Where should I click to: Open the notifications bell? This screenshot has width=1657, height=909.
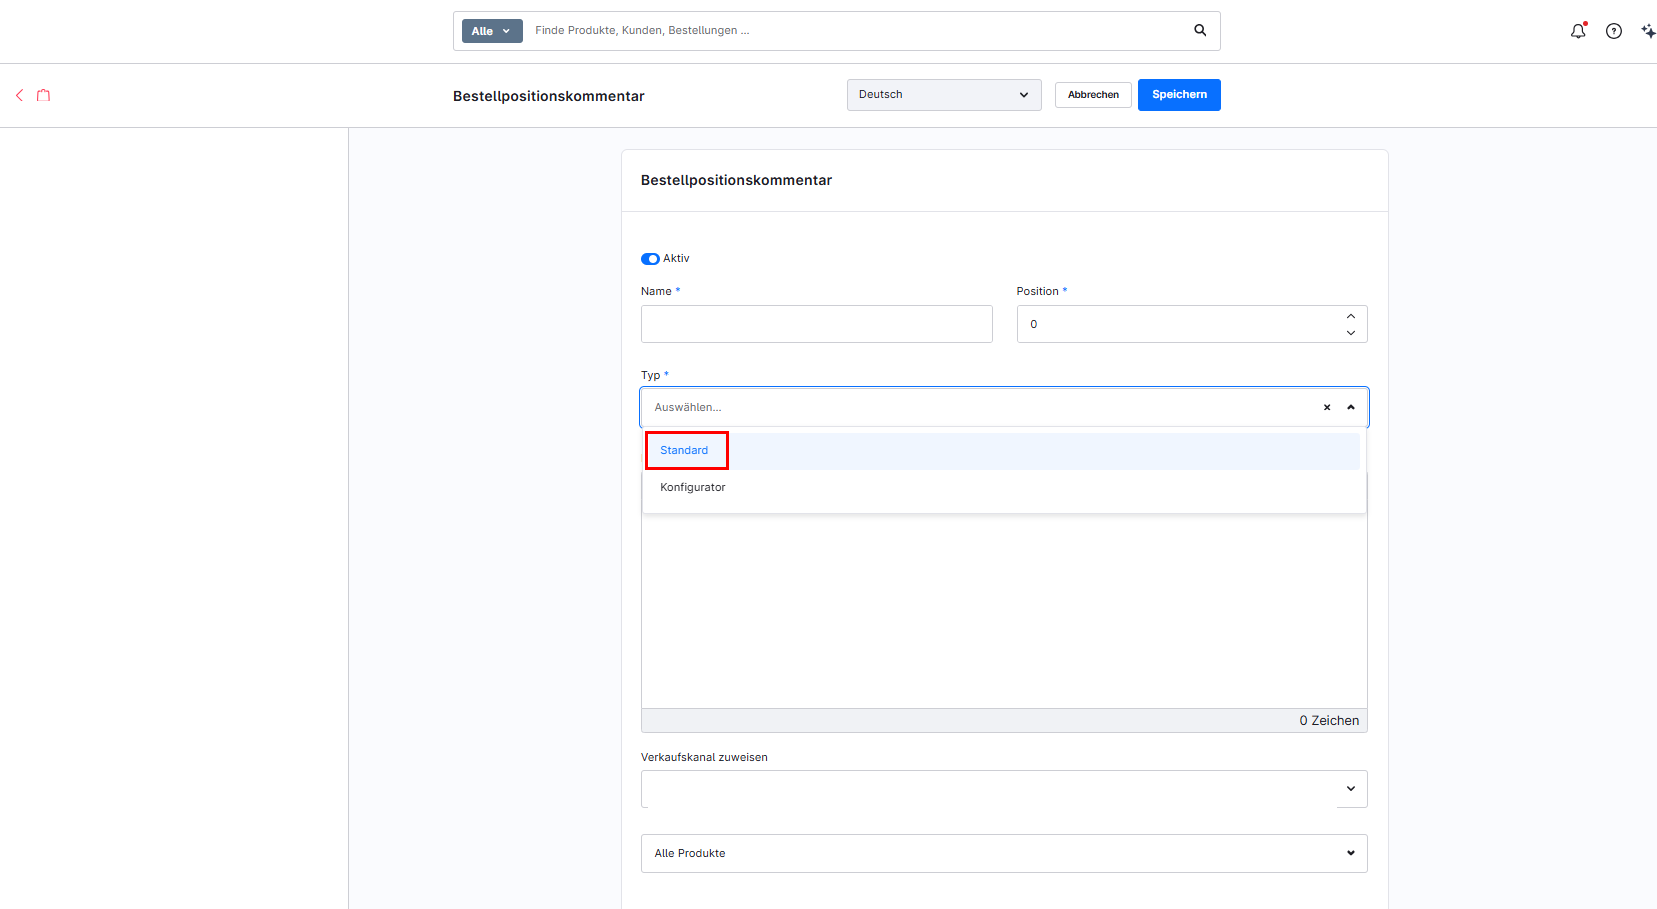click(x=1578, y=31)
